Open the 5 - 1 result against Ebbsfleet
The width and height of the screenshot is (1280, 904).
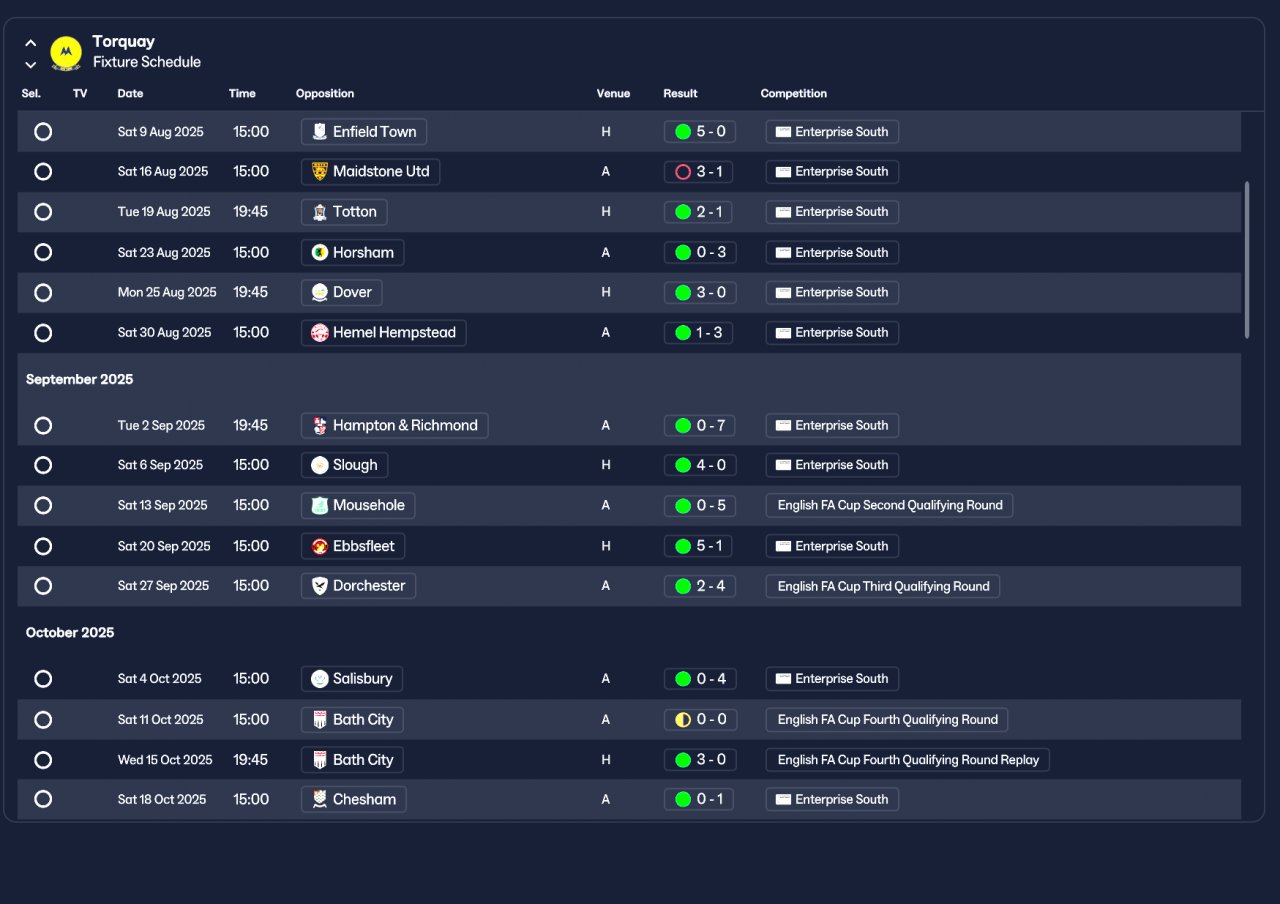pyautogui.click(x=698, y=546)
